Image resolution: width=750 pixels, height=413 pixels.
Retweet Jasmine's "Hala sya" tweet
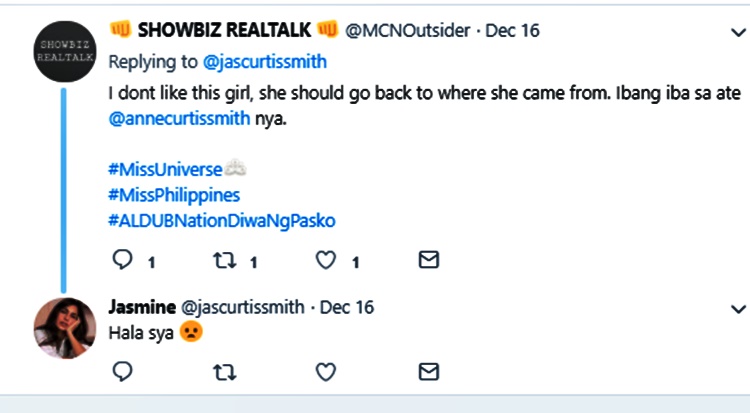click(x=226, y=372)
